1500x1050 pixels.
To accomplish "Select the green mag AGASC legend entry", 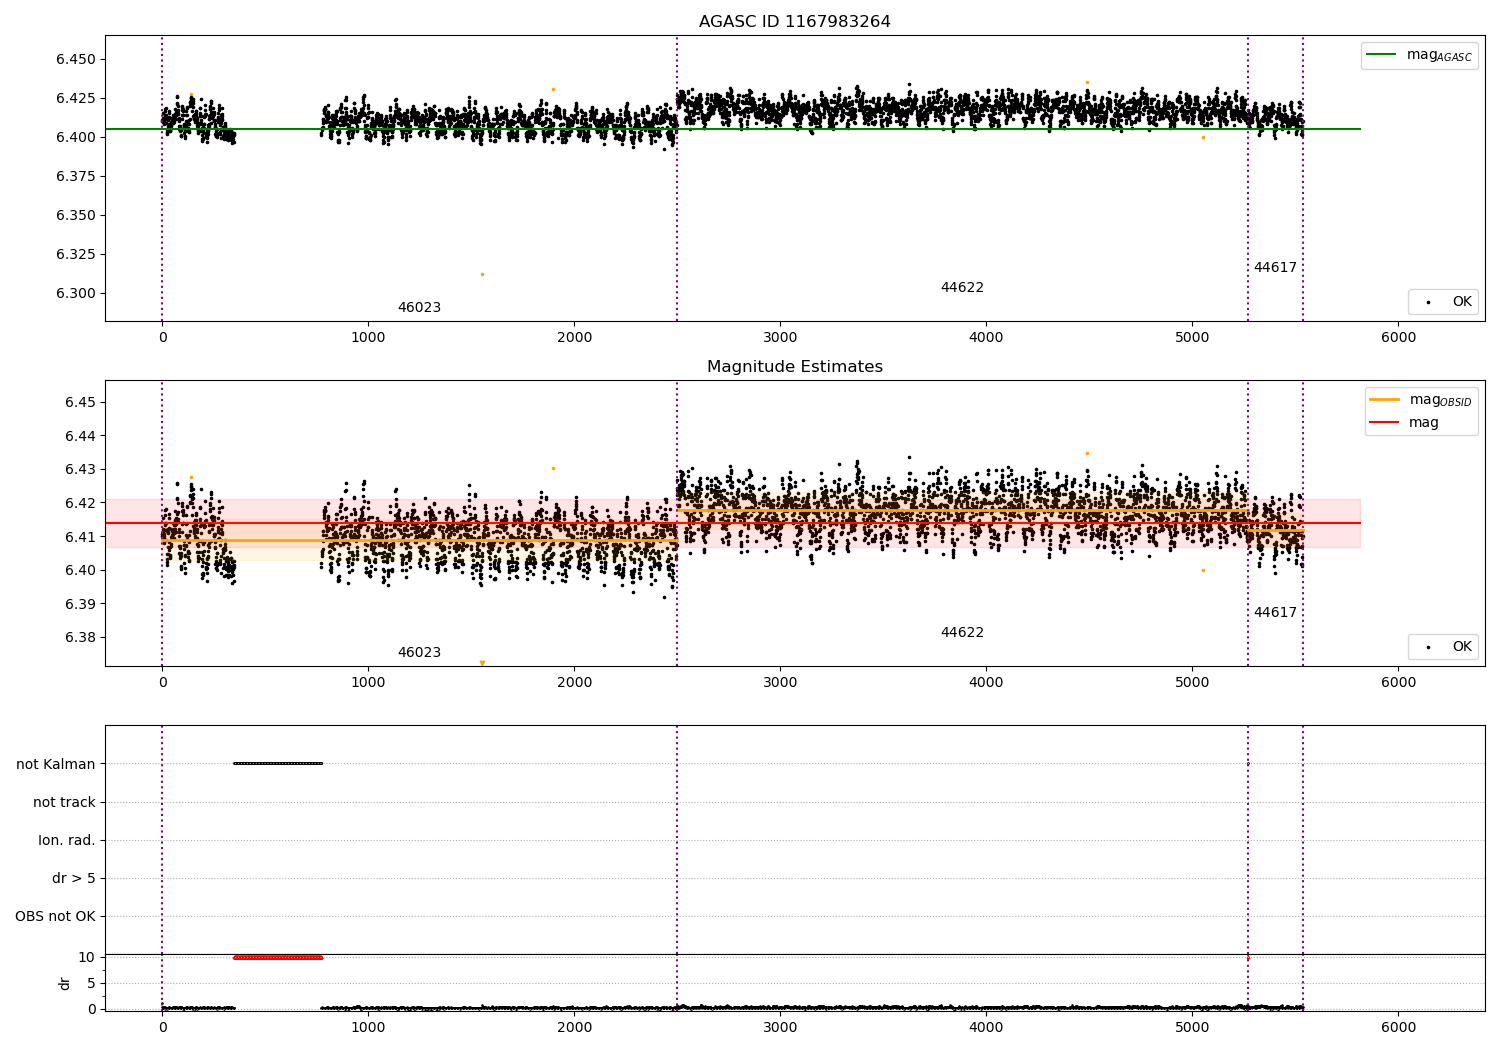I will pos(1419,55).
